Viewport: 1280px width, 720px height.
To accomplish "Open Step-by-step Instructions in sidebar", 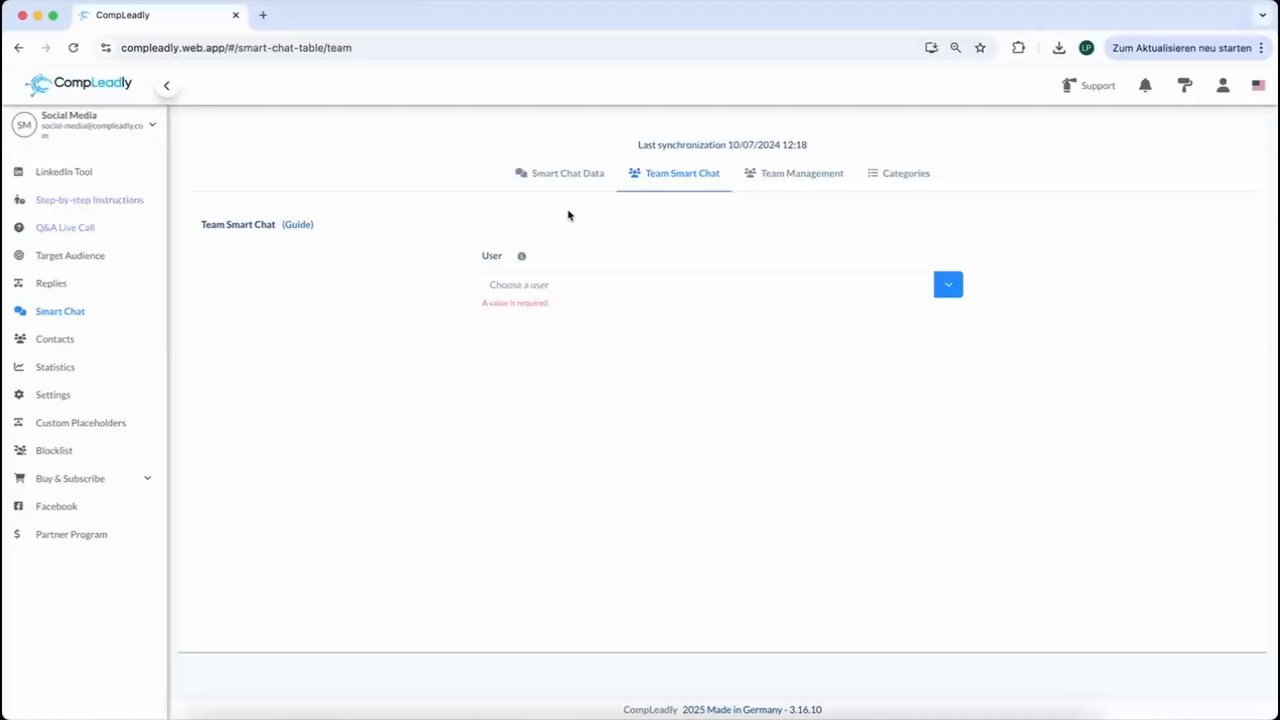I will pos(90,200).
